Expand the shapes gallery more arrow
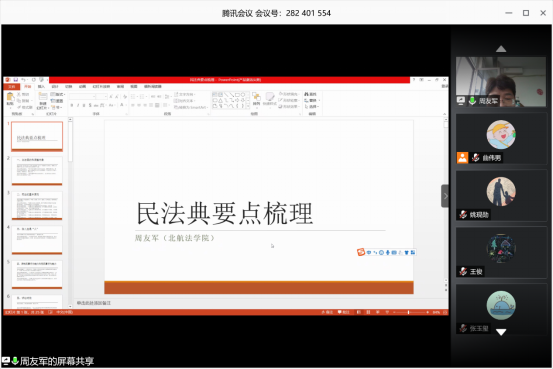This screenshot has width=553, height=369. click(248, 106)
